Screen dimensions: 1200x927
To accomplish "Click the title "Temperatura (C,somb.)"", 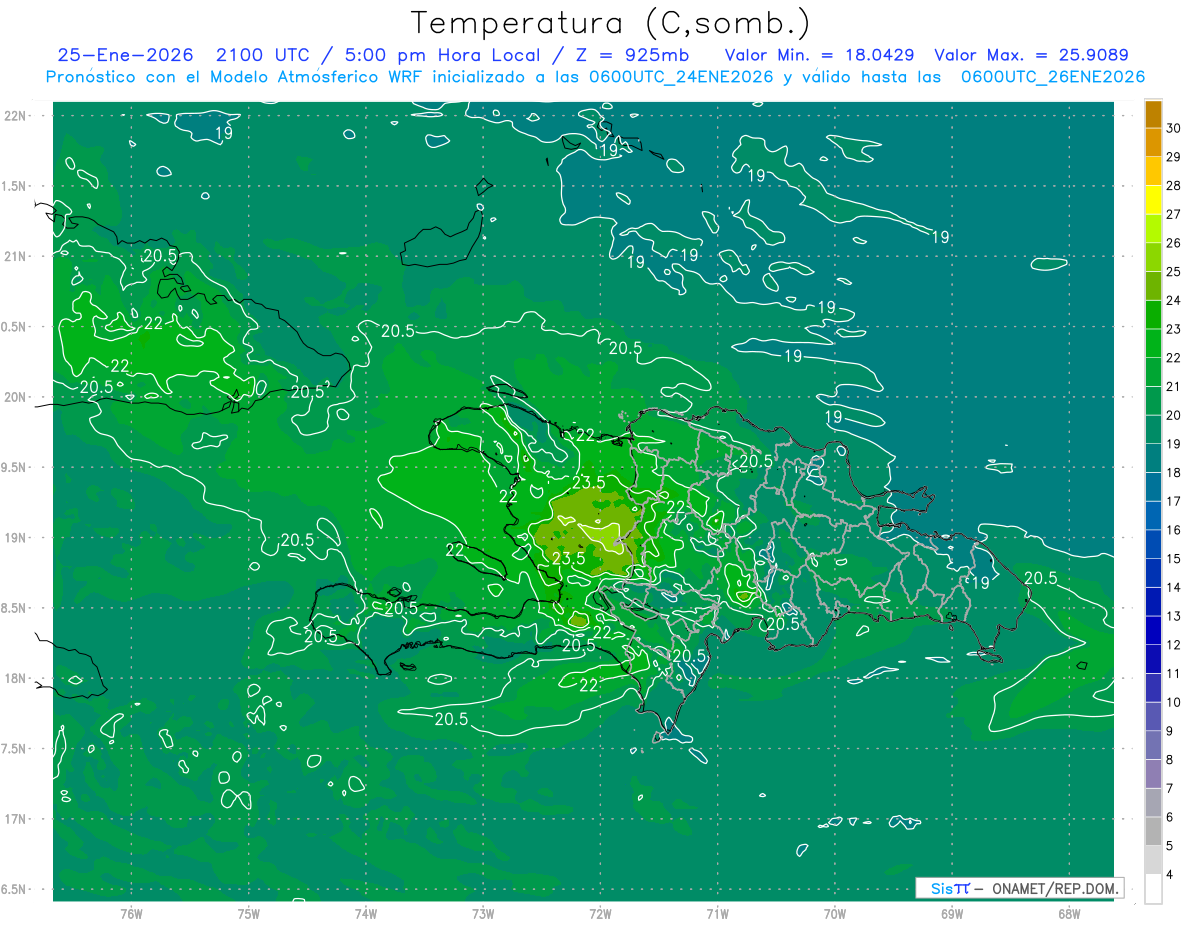I will (x=611, y=23).
